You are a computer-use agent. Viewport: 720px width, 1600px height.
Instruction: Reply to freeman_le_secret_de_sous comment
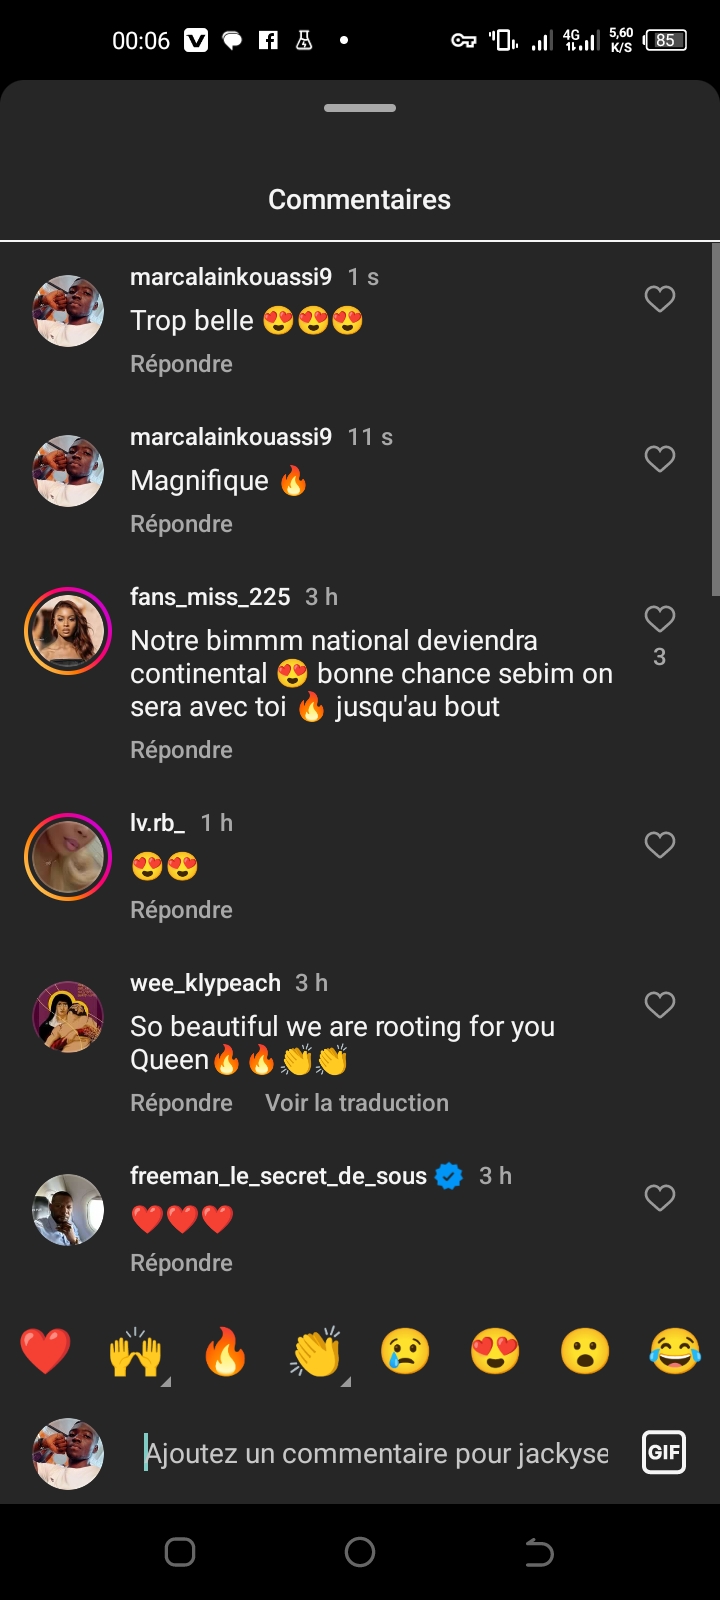181,1263
